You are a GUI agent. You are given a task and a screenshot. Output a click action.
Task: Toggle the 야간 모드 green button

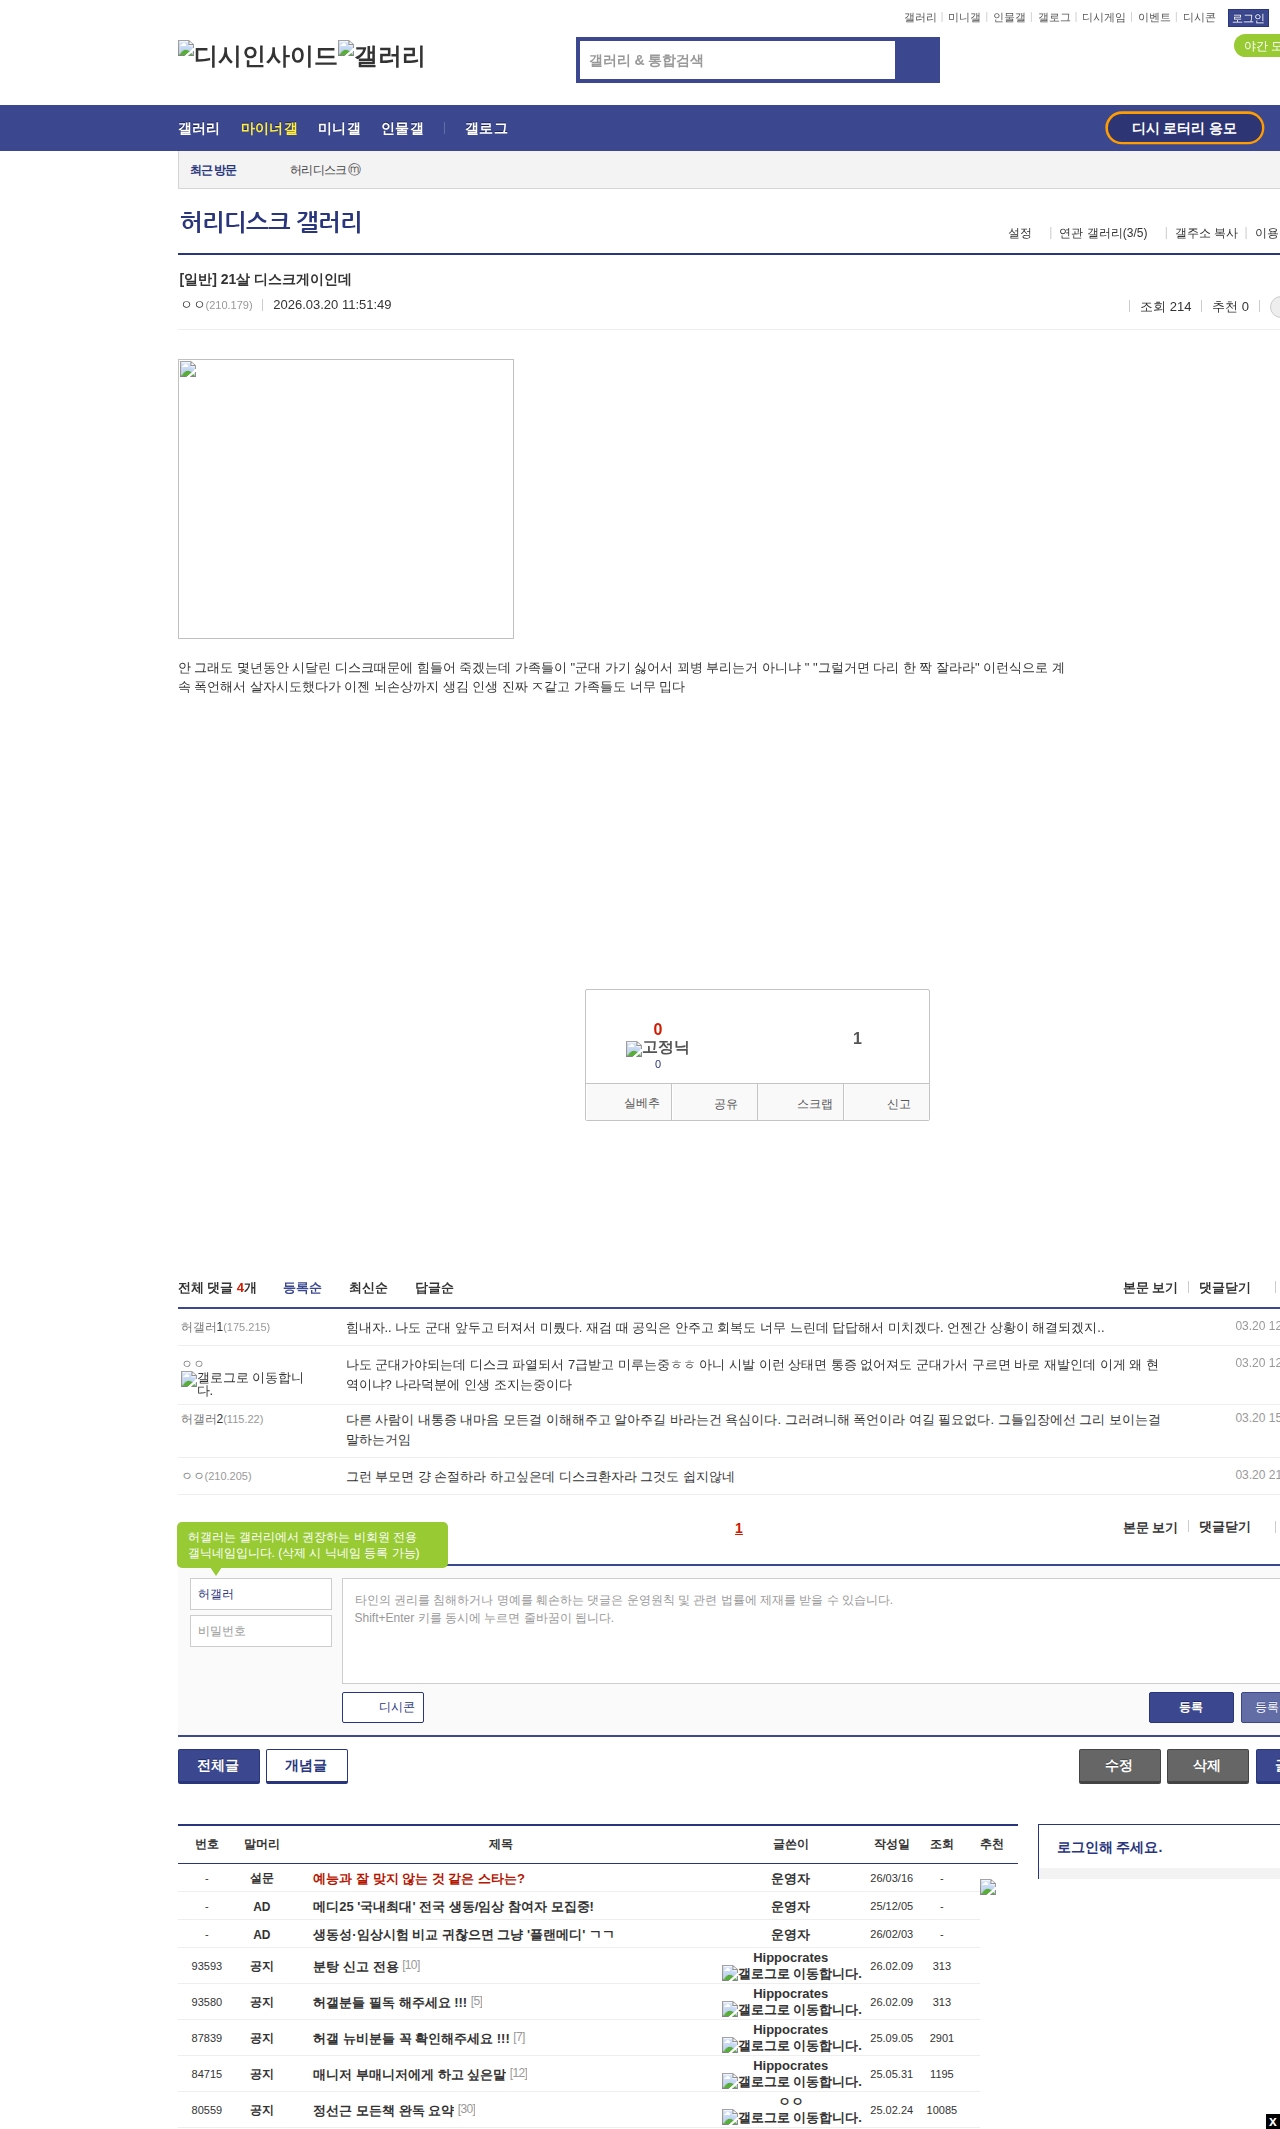[x=1258, y=46]
